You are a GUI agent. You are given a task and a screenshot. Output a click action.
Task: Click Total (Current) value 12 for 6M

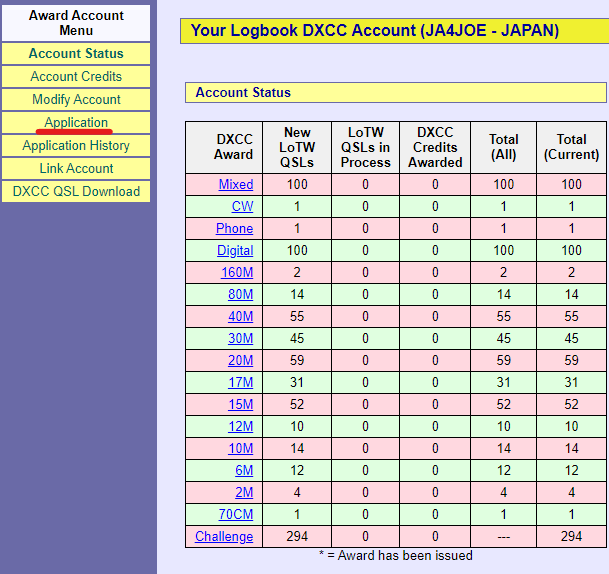tap(571, 470)
